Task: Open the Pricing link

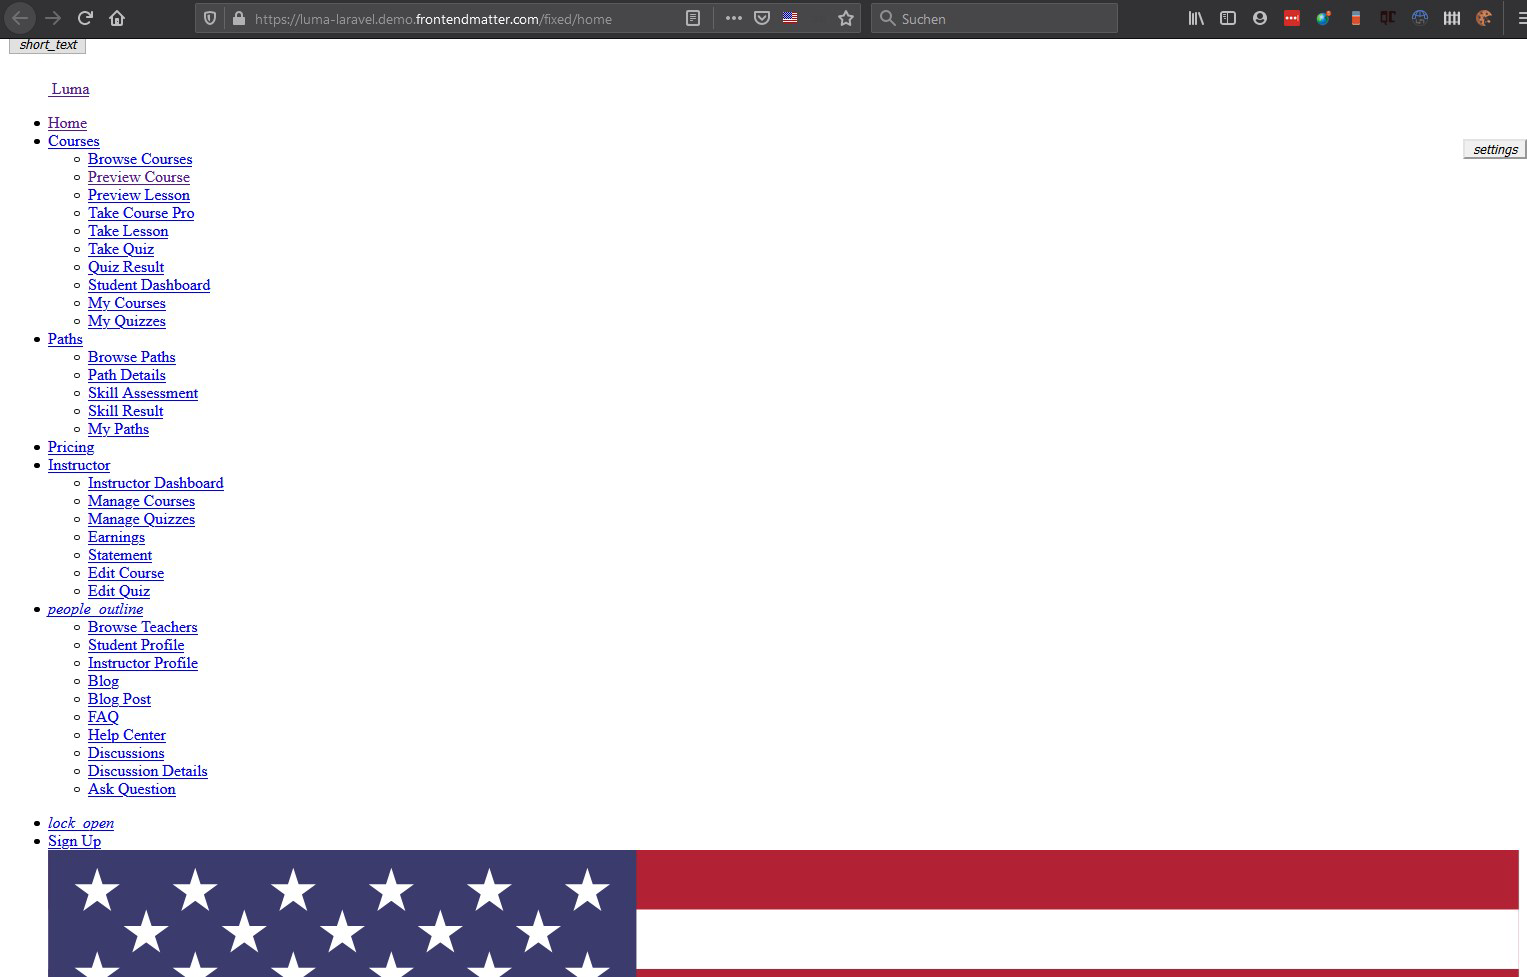Action: (71, 447)
